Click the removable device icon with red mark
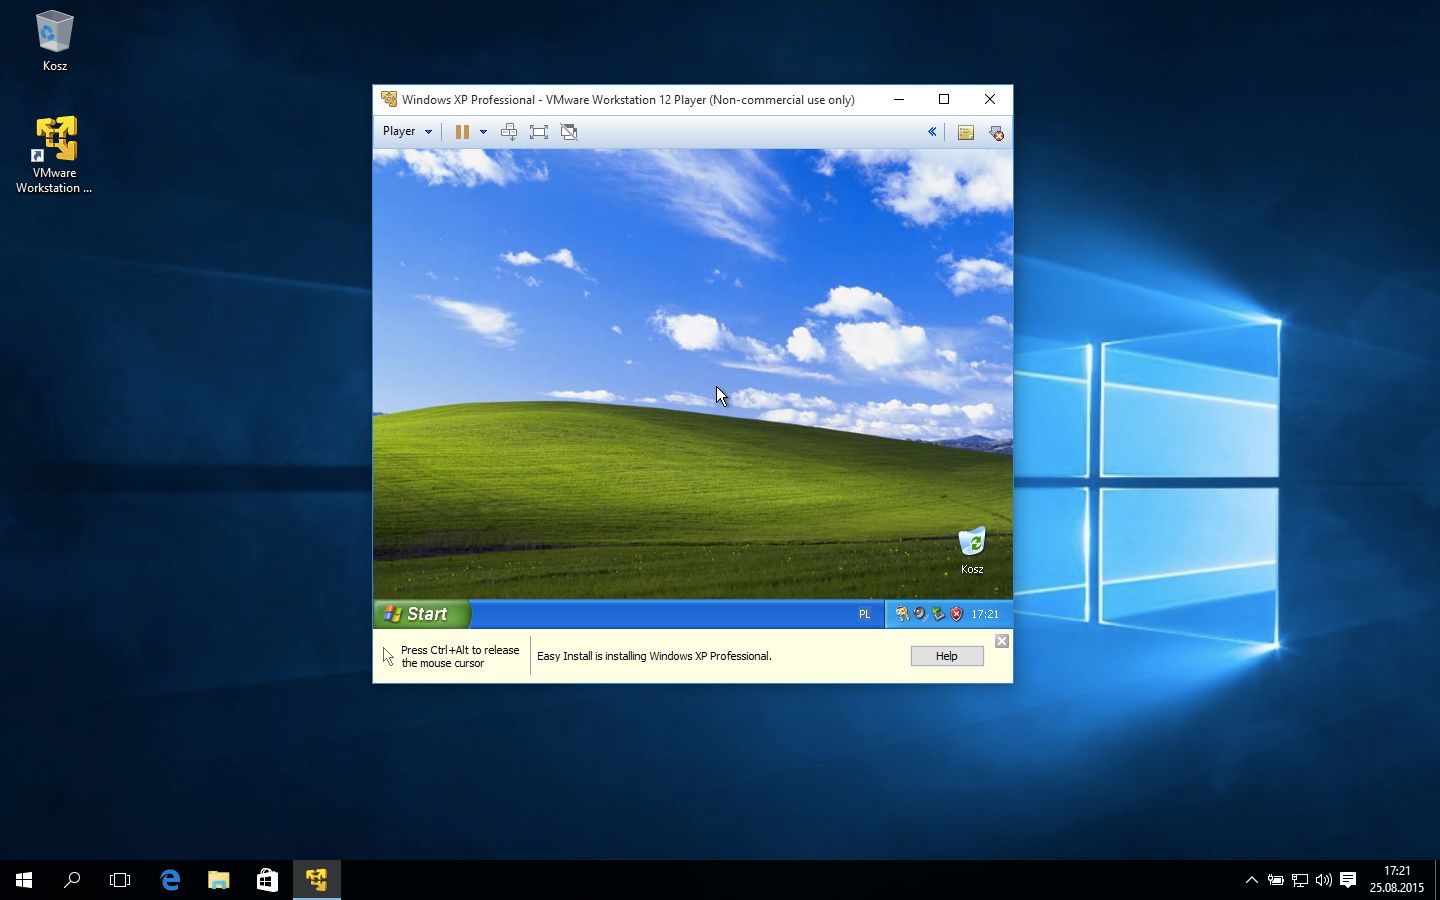Screen dimensions: 1440x900 pos(996,132)
